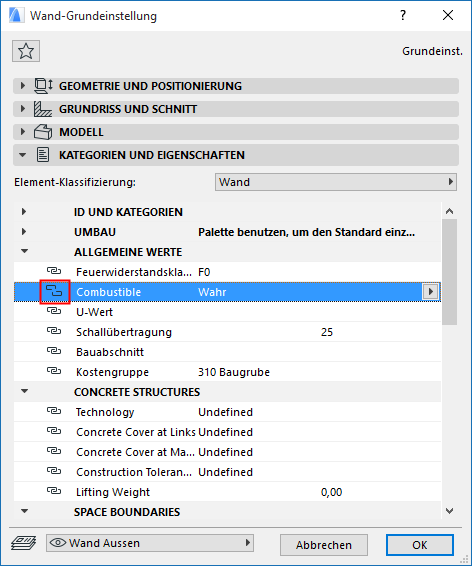This screenshot has height=566, width=472.
Task: Collapse the Allgemeine Werte group
Action: coord(24,251)
